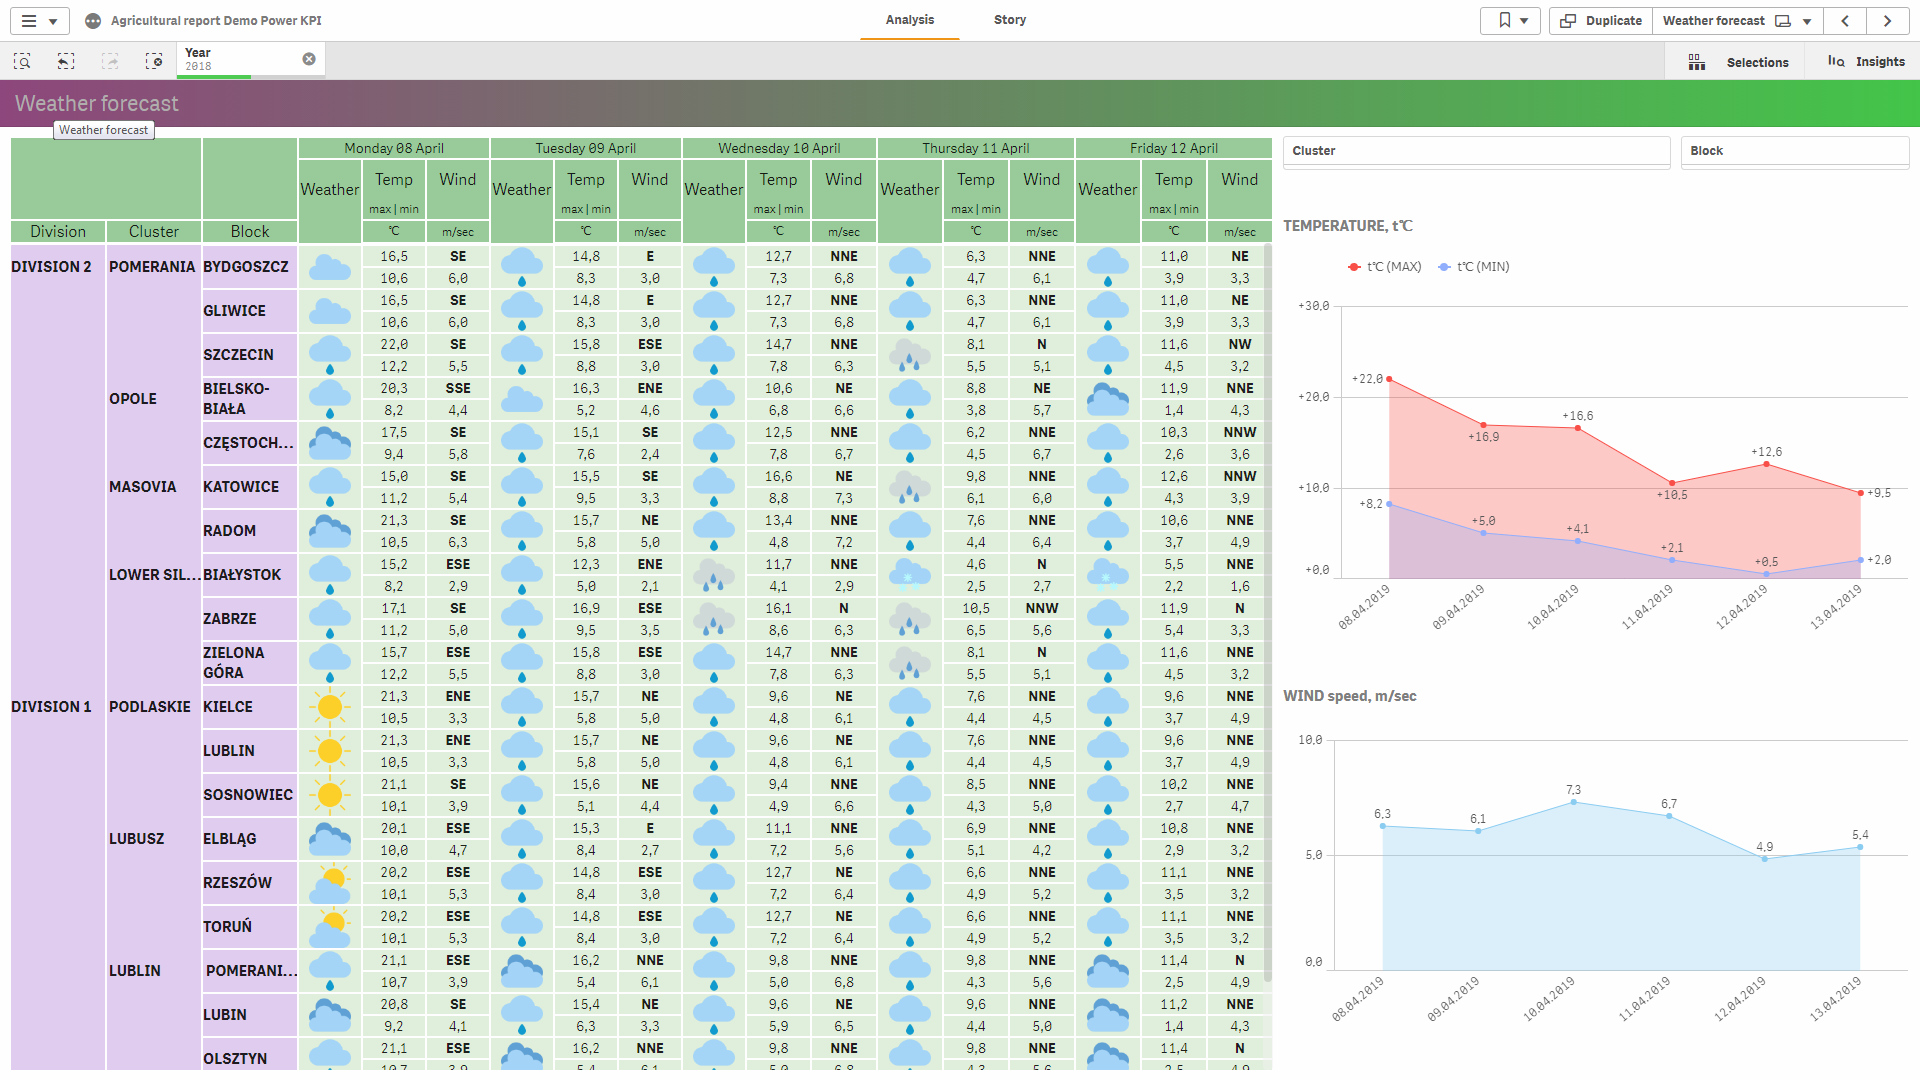
Task: Open the bookmarks dropdown
Action: 1511,20
